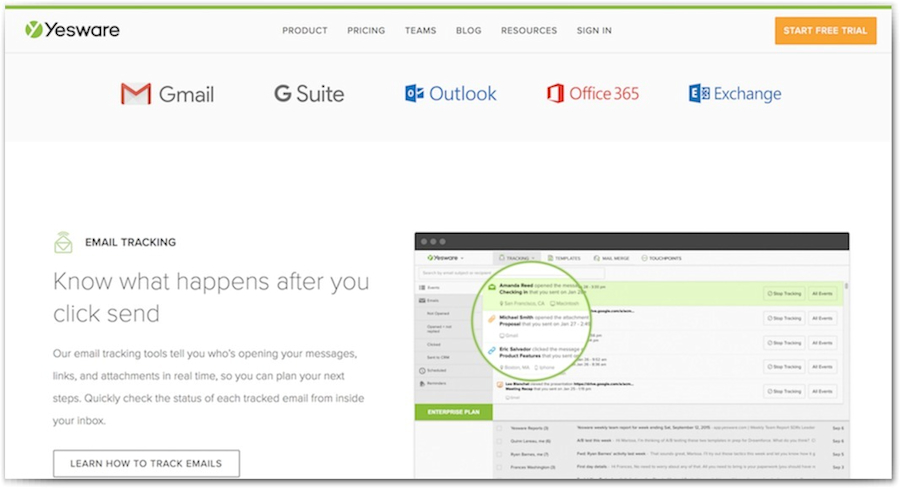Switch to the Touchpoints tab in the demo
Viewport: 900px width, 488px height.
click(661, 258)
